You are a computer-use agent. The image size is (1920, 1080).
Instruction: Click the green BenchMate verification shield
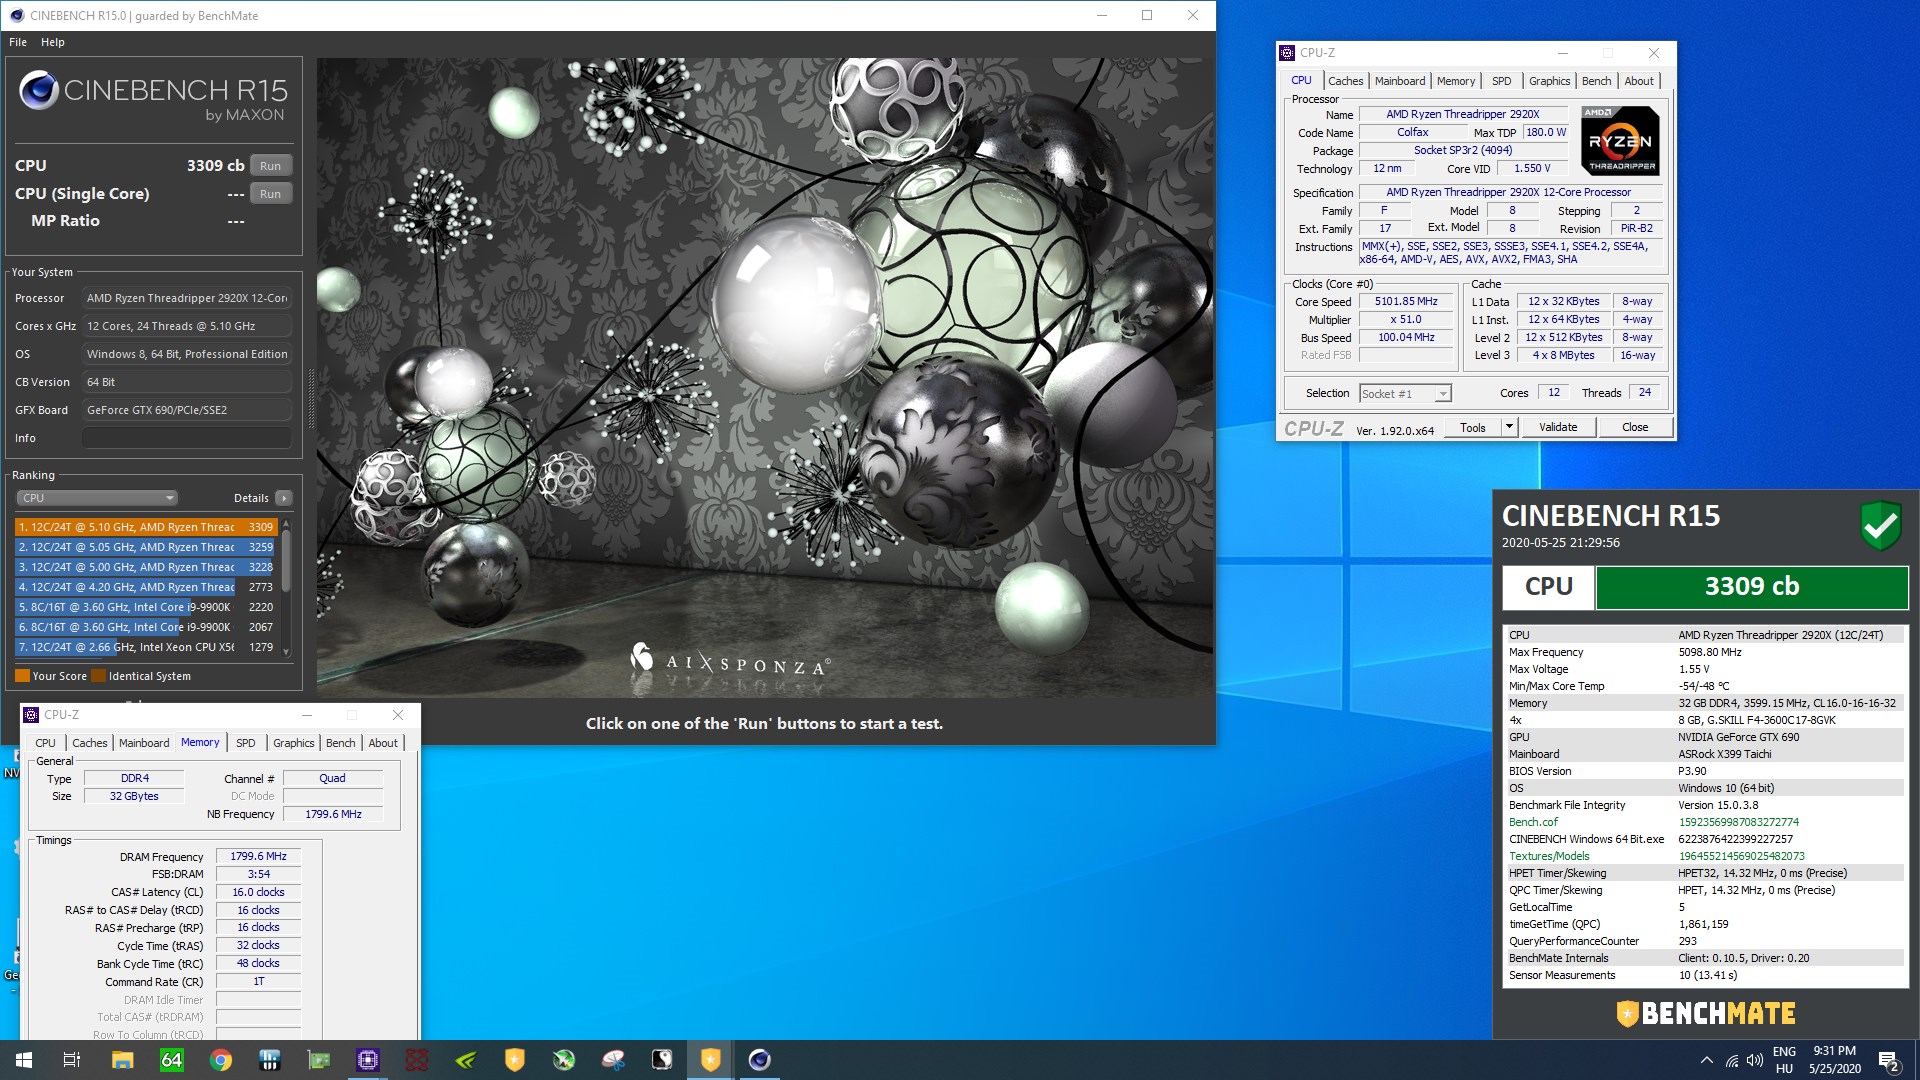coord(1880,525)
